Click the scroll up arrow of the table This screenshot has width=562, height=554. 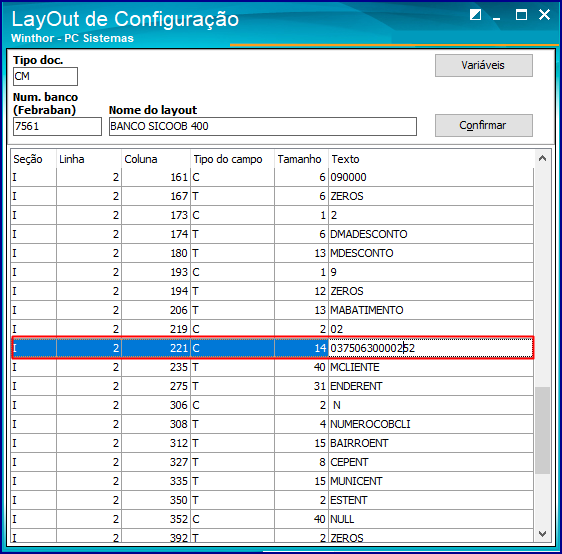[542, 158]
